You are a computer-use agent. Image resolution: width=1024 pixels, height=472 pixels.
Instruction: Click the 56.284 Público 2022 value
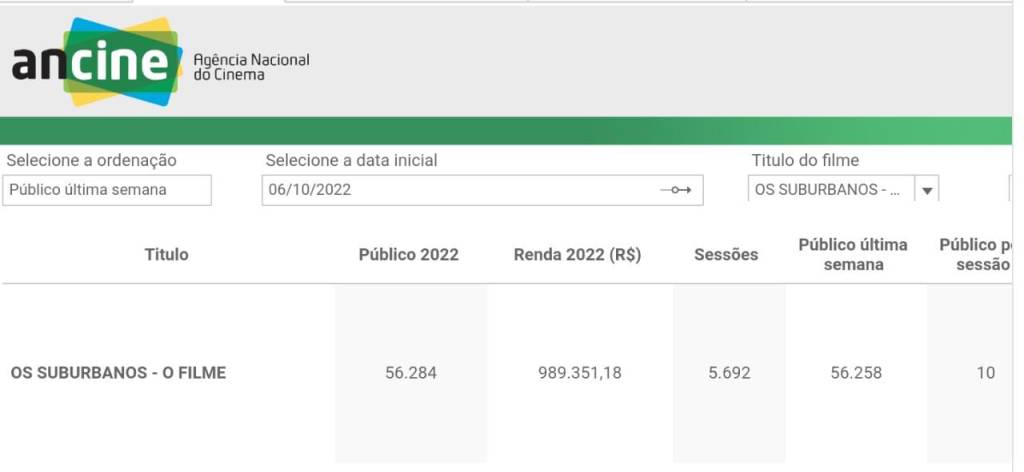tap(411, 373)
